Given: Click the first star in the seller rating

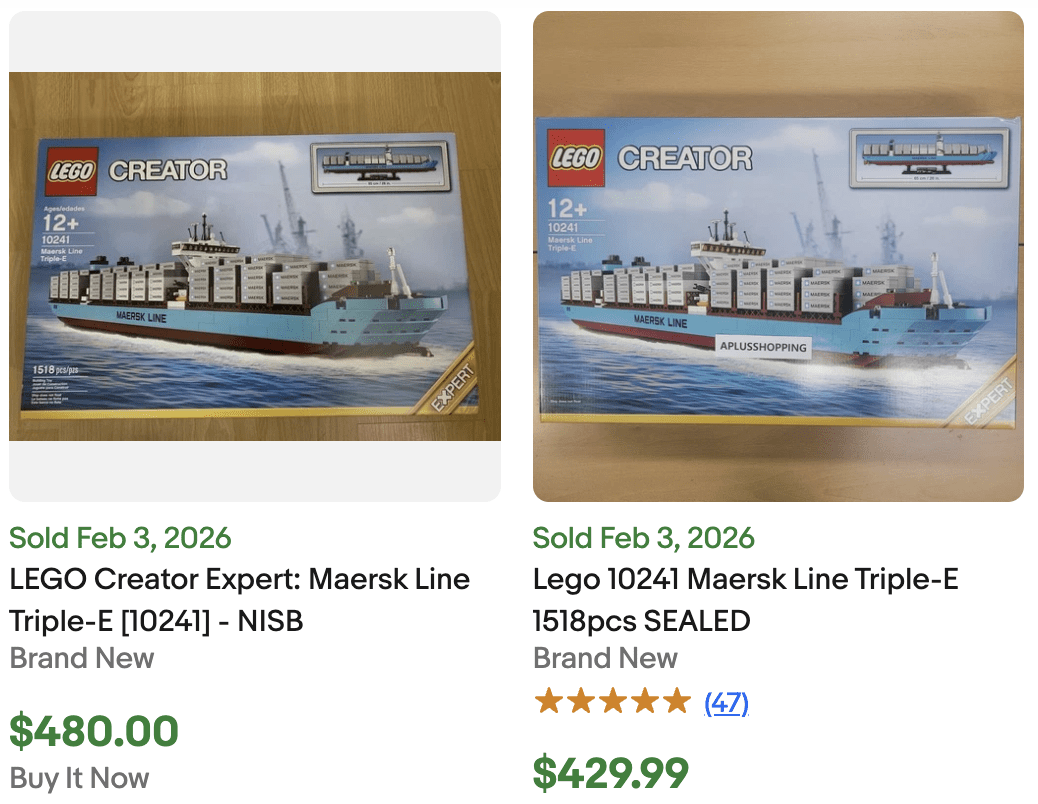Looking at the screenshot, I should click(x=551, y=702).
